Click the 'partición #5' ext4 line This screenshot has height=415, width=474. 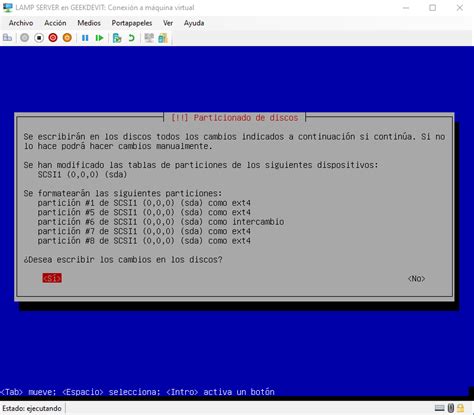pos(144,212)
